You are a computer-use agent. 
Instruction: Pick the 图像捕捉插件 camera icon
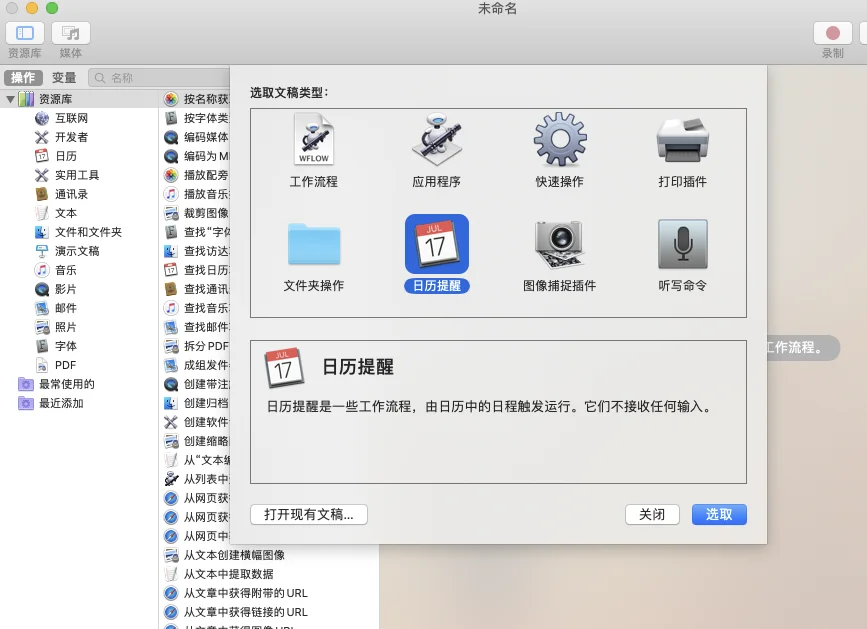tap(560, 244)
